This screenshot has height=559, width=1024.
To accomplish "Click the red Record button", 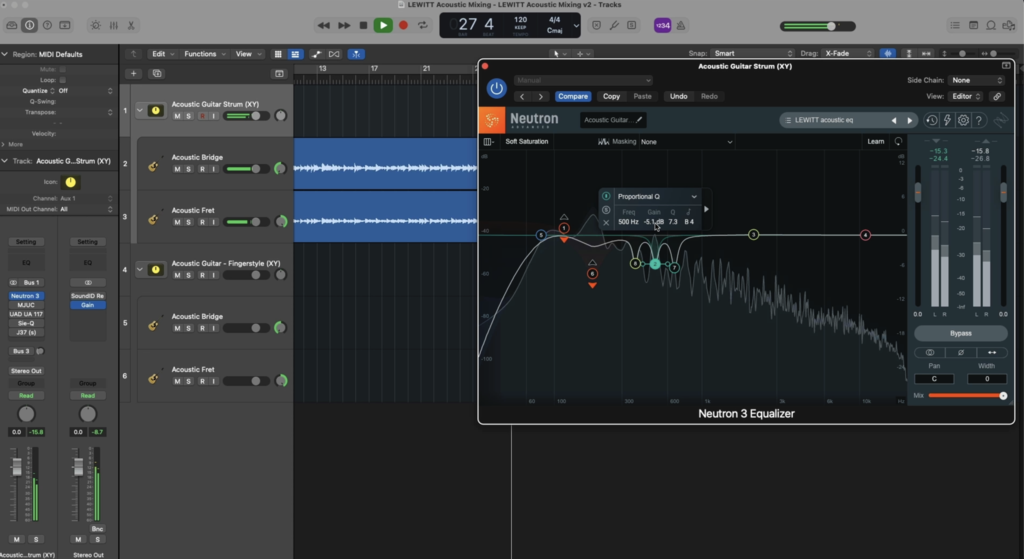I will [403, 25].
